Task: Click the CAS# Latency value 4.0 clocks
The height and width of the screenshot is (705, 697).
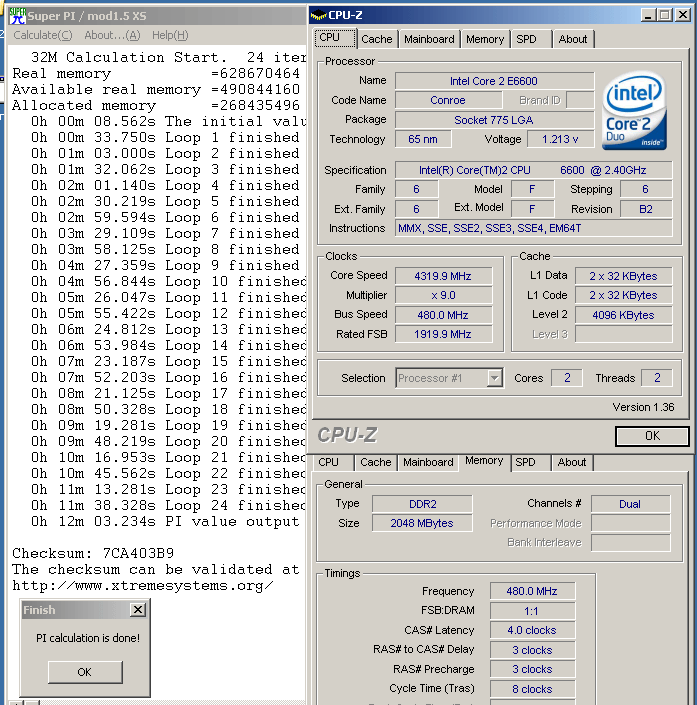Action: [532, 630]
